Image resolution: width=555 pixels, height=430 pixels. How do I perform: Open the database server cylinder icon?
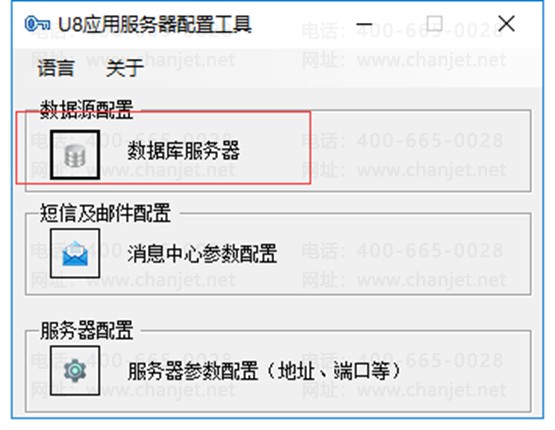(x=75, y=155)
